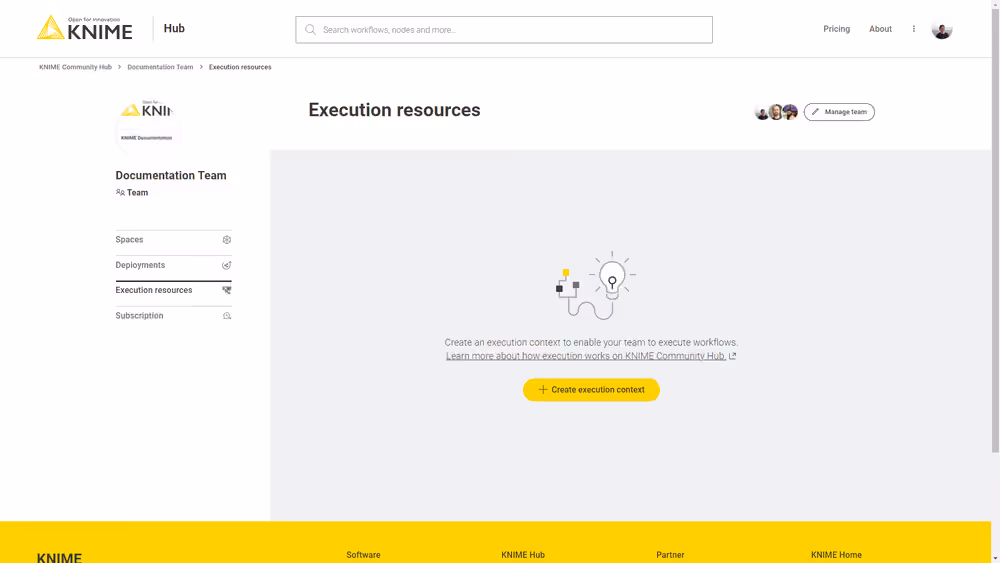
Task: Click the Execution resources breadcrumb
Action: [x=240, y=67]
